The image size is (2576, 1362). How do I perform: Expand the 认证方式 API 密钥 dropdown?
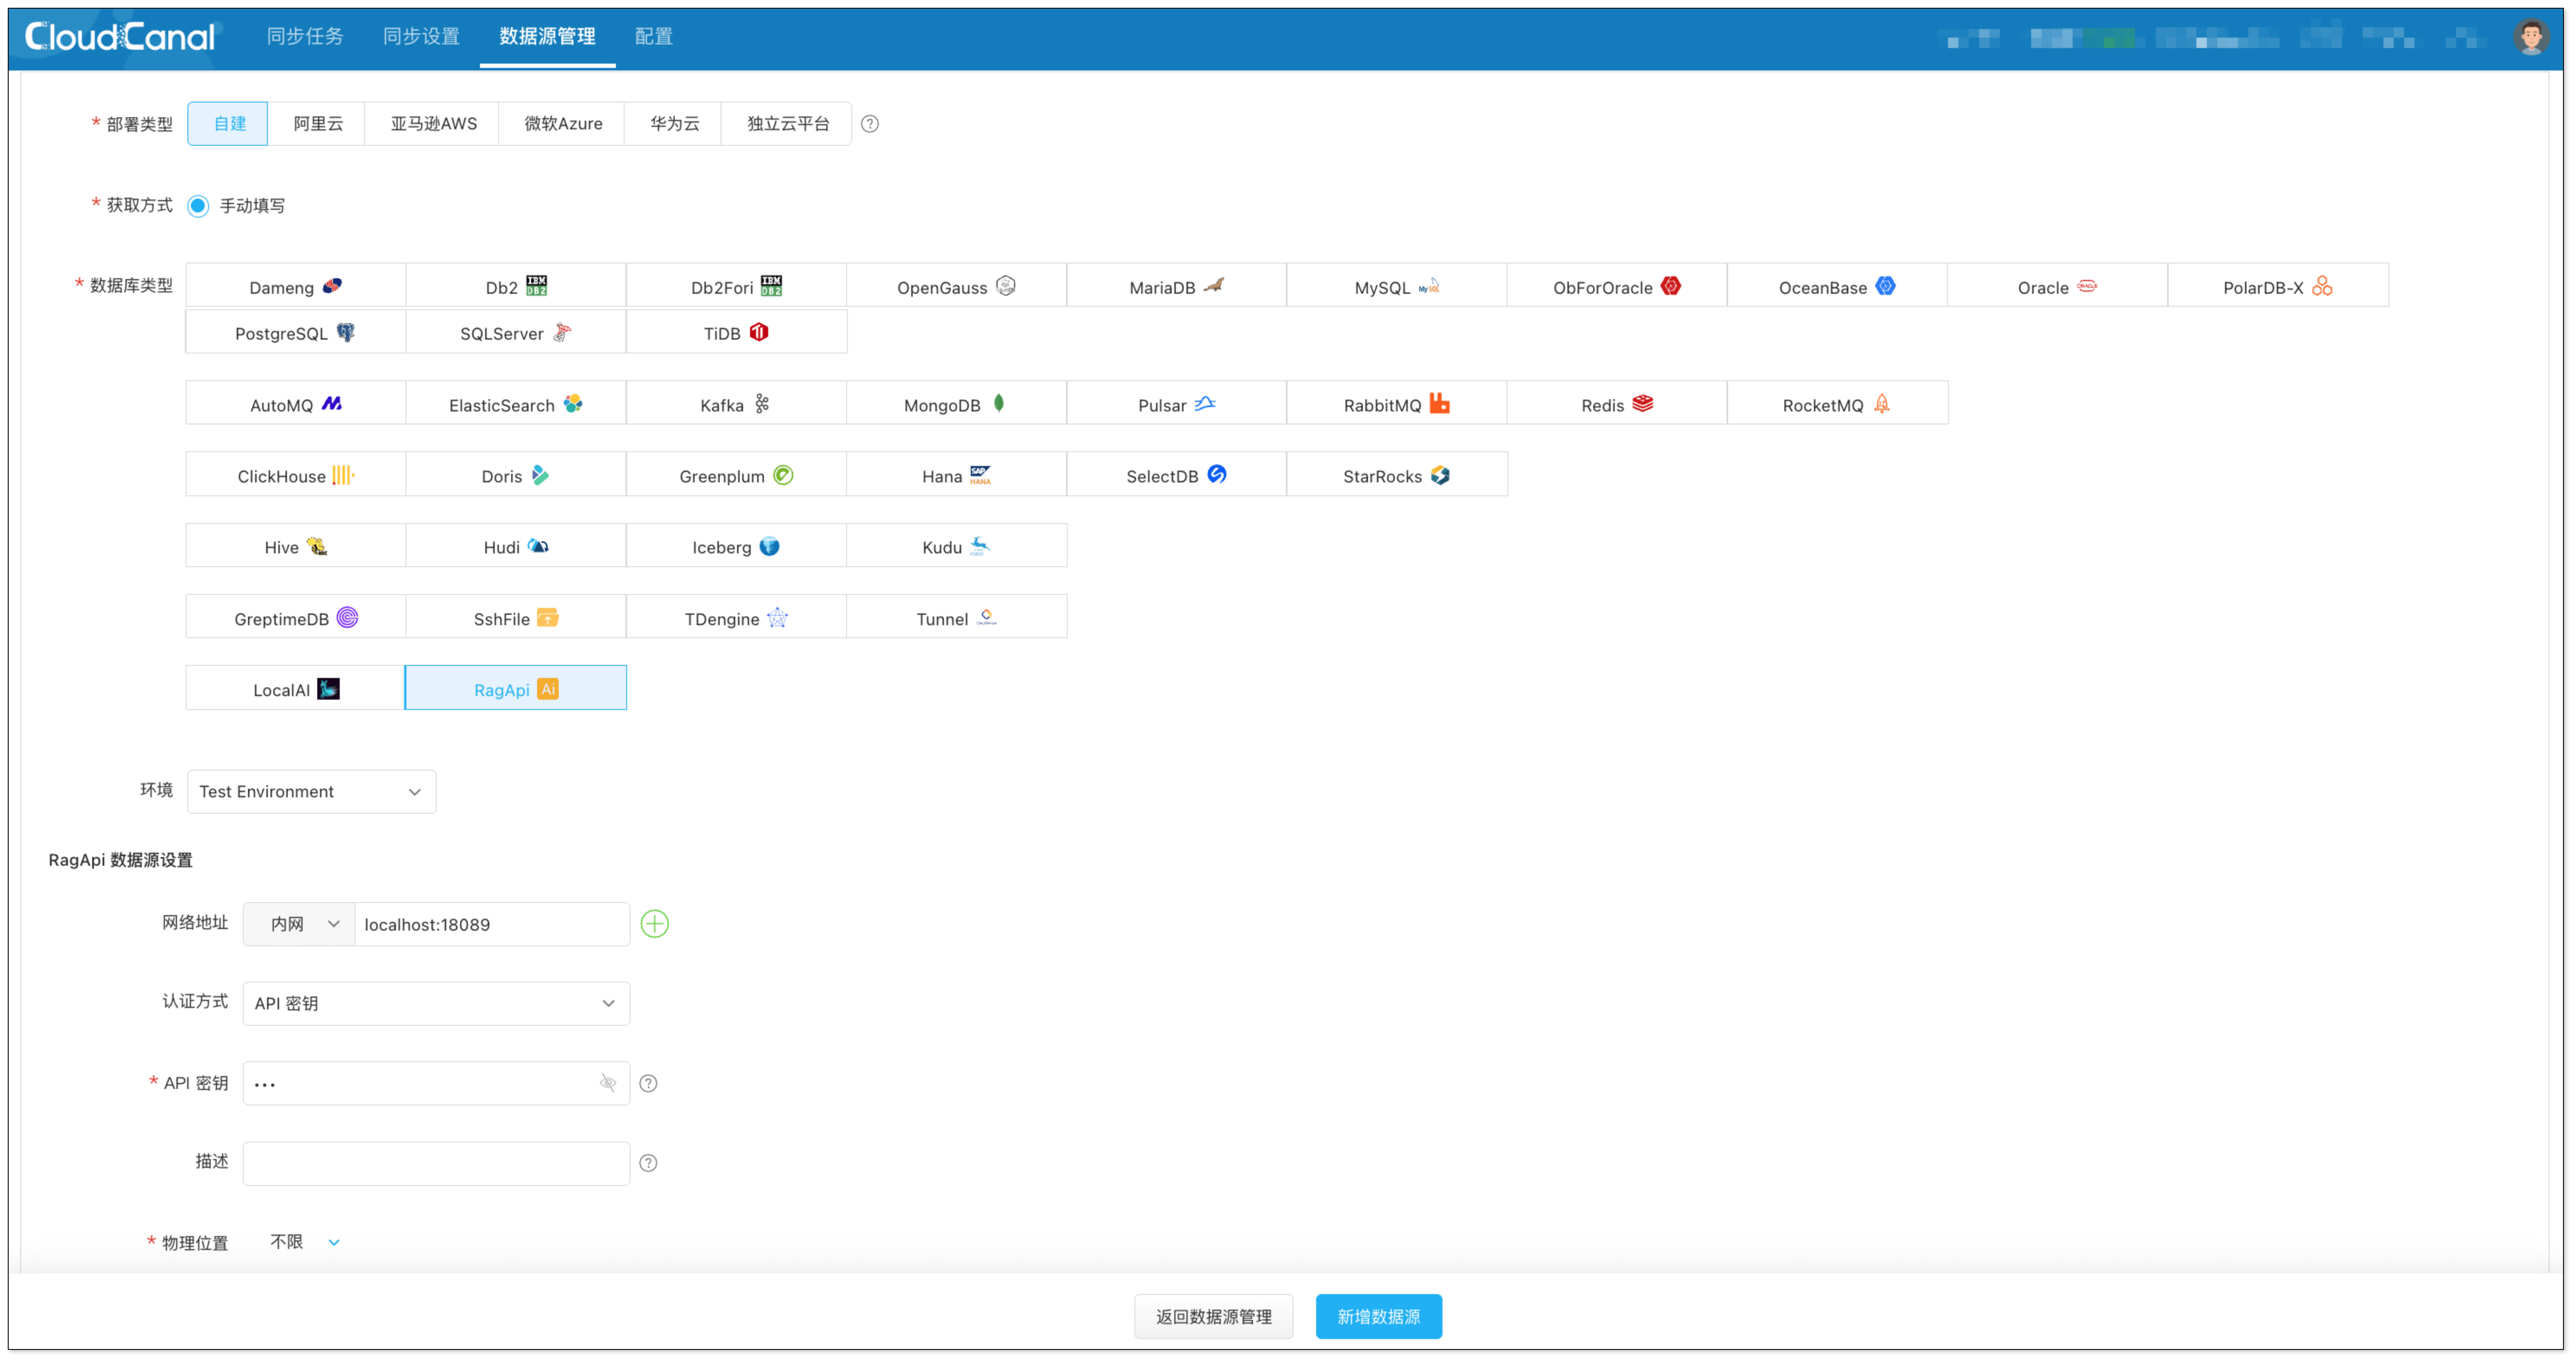pyautogui.click(x=436, y=1003)
